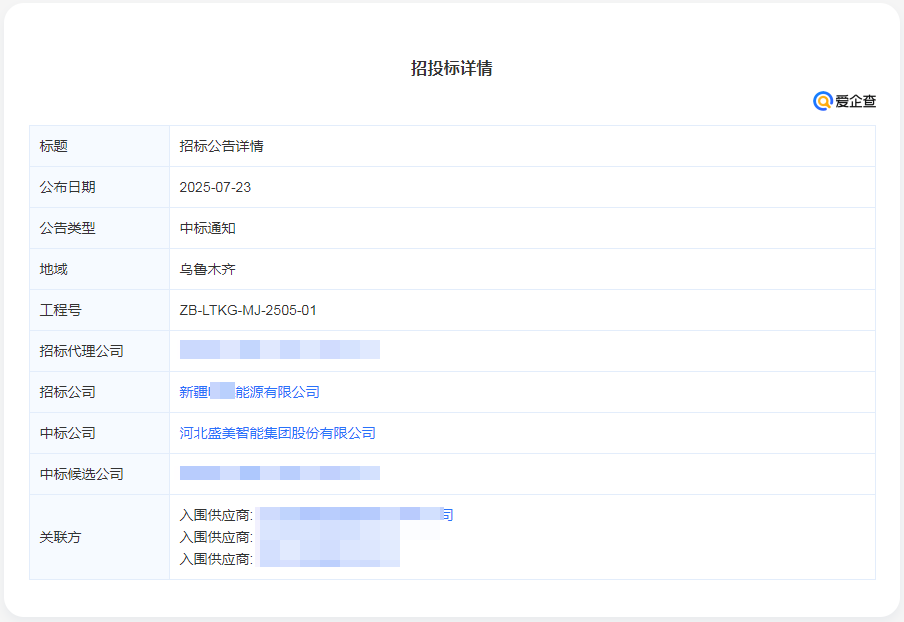This screenshot has height=622, width=904.
Task: Open the first 入围供应商 company link
Action: tap(350, 515)
